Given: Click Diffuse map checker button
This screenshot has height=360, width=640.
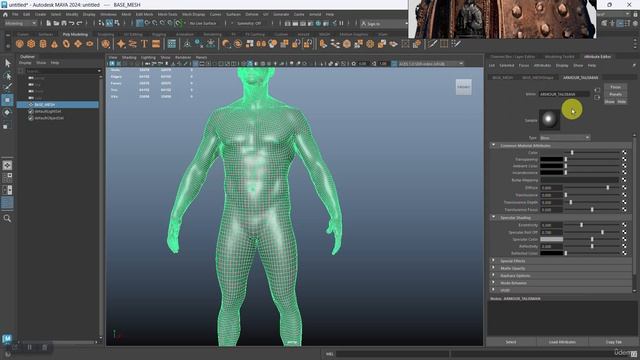Looking at the screenshot, I should click(x=624, y=188).
